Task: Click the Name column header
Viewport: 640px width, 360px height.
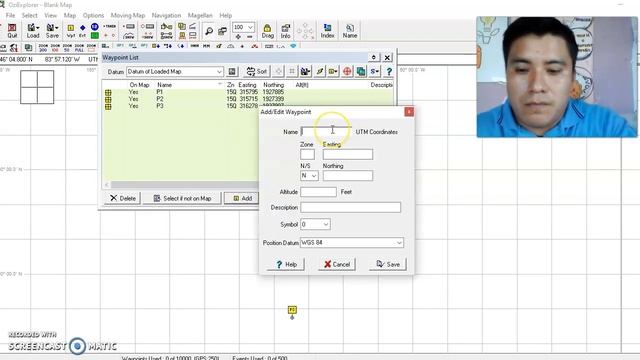Action: [x=164, y=85]
